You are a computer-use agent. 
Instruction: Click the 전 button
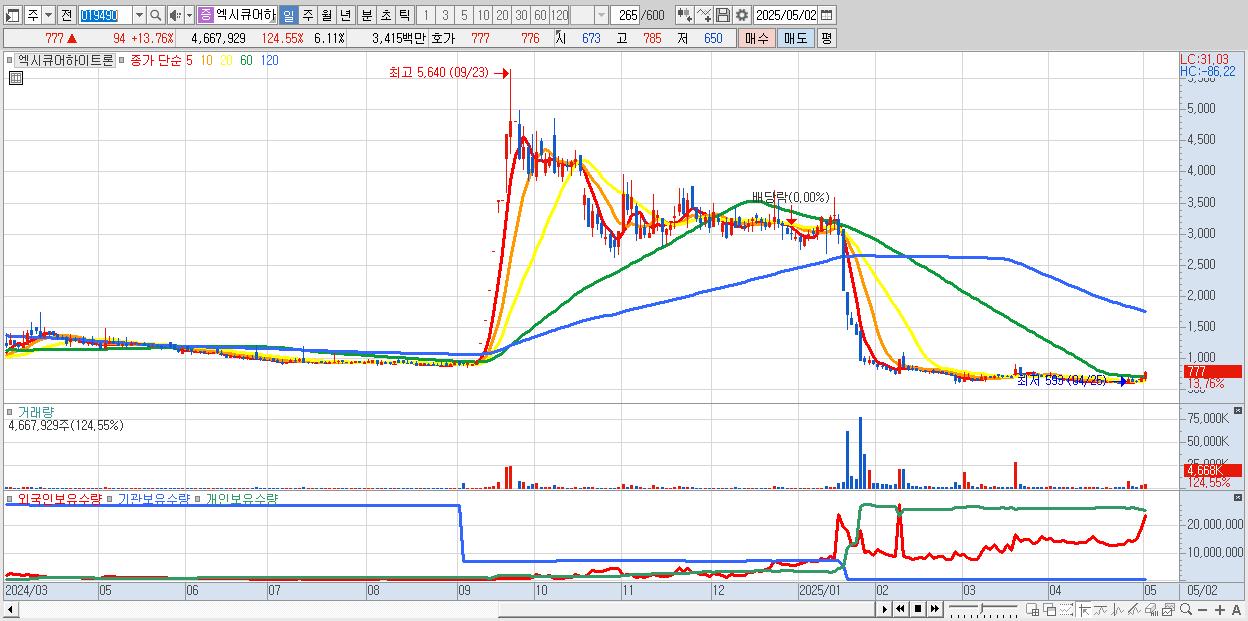coord(66,15)
